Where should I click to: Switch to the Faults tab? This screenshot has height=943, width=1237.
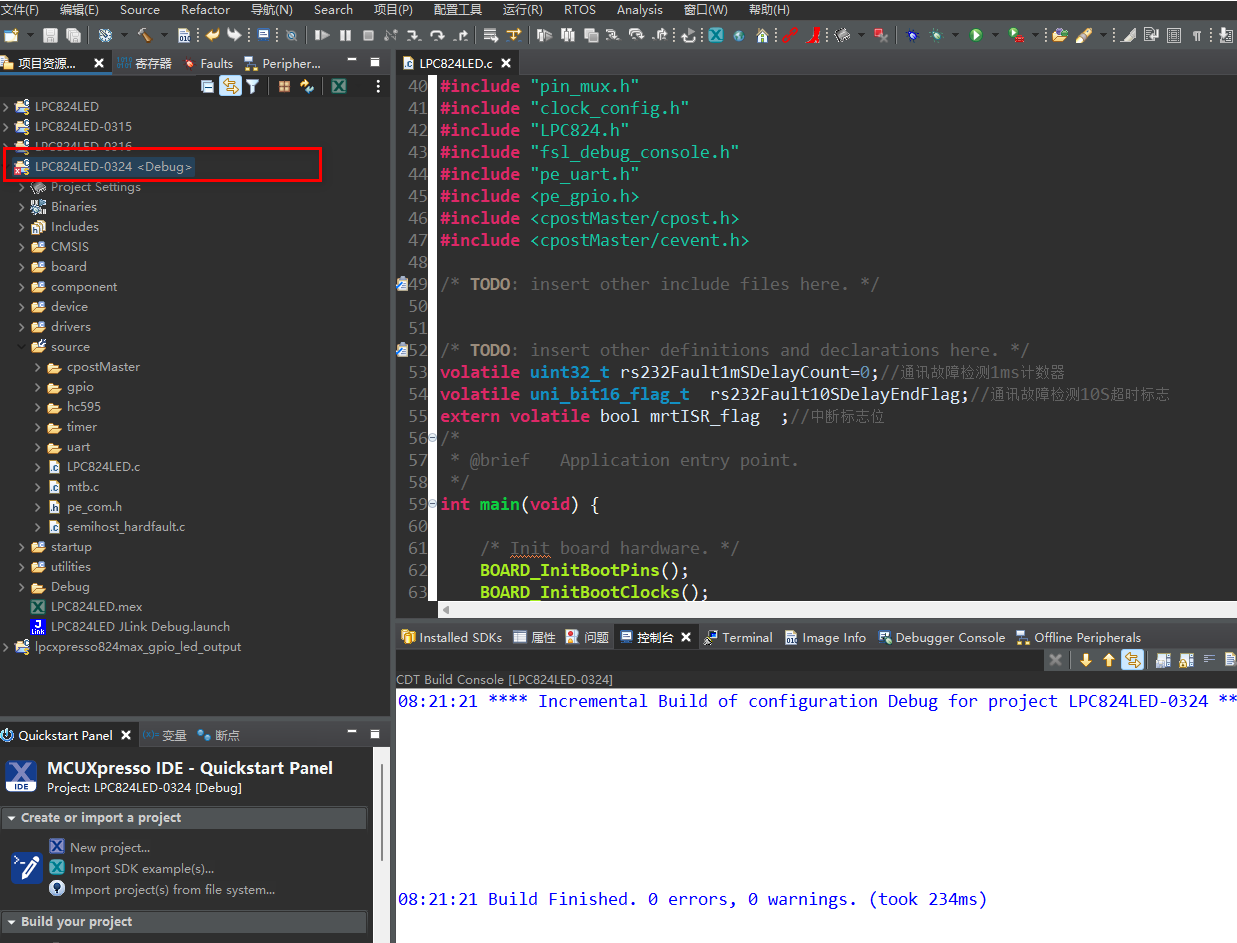click(207, 63)
